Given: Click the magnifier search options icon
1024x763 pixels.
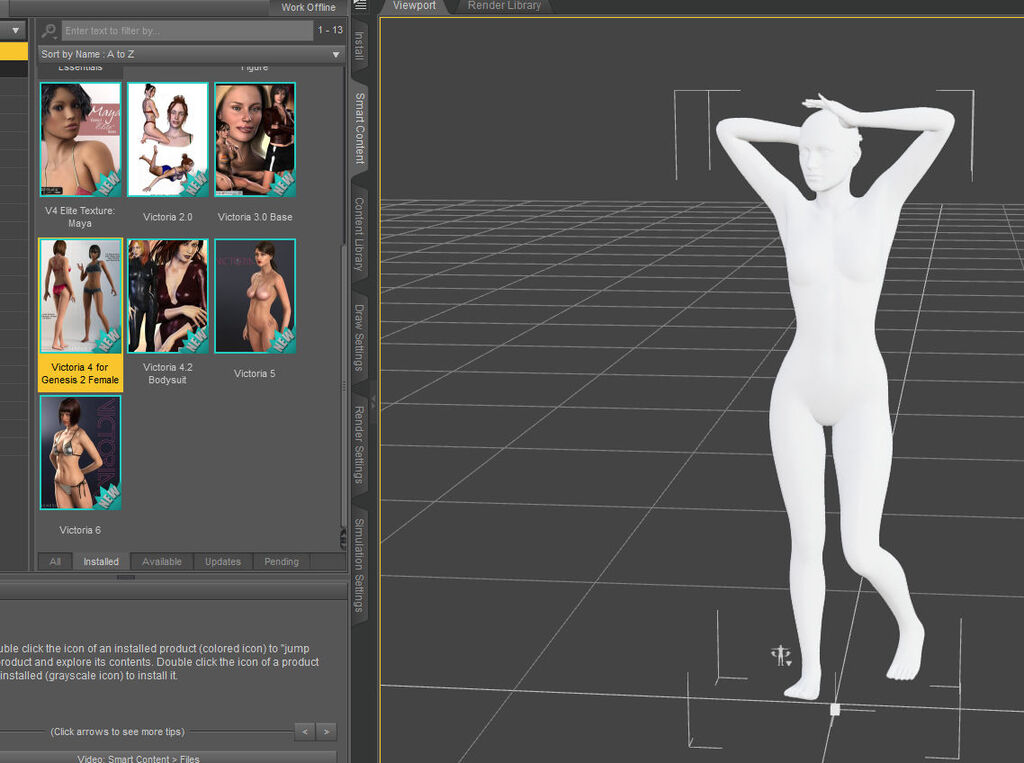Looking at the screenshot, I should pos(49,31).
